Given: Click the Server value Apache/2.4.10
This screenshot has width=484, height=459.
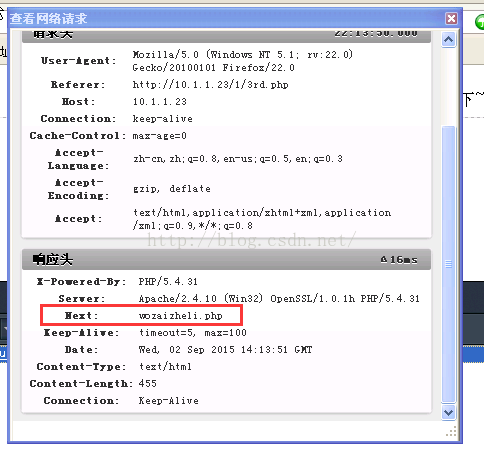Looking at the screenshot, I should click(279, 298).
